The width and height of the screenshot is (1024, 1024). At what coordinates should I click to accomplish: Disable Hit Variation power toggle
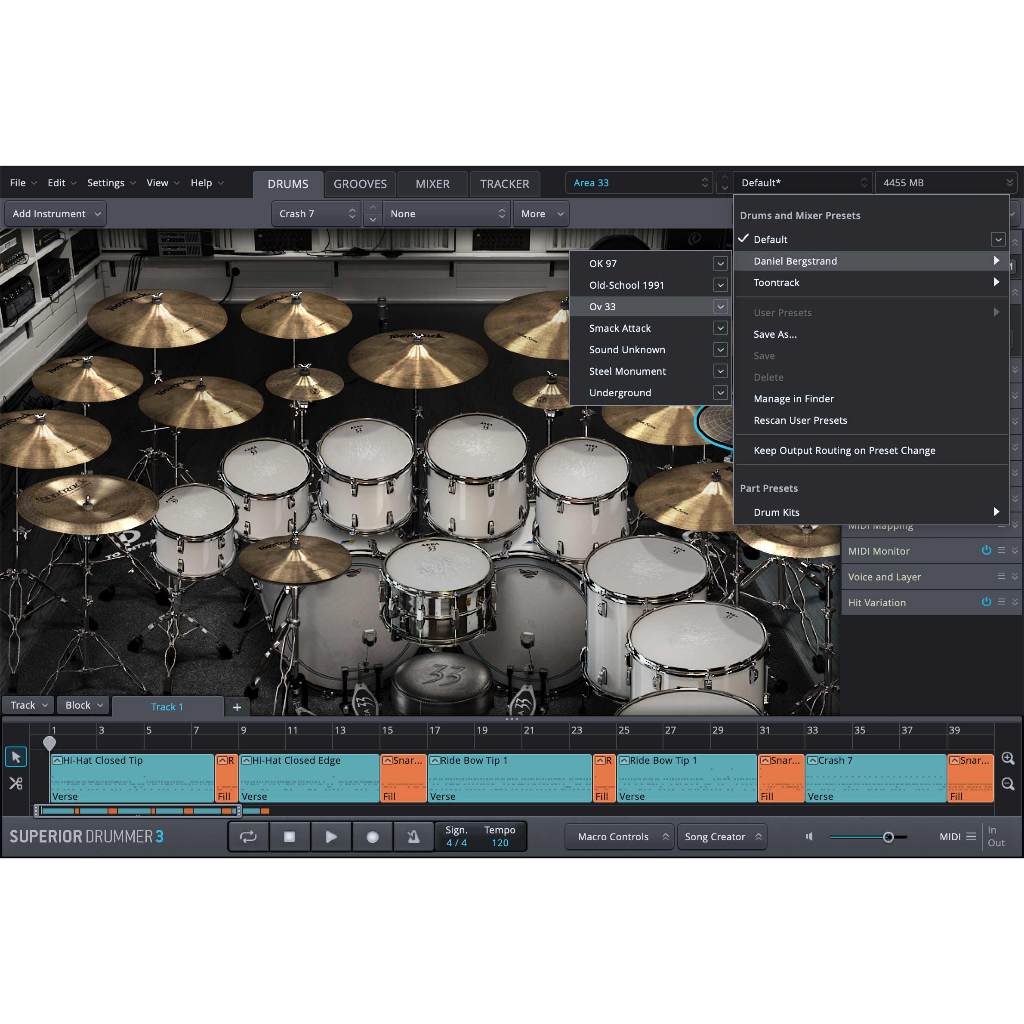(x=986, y=603)
